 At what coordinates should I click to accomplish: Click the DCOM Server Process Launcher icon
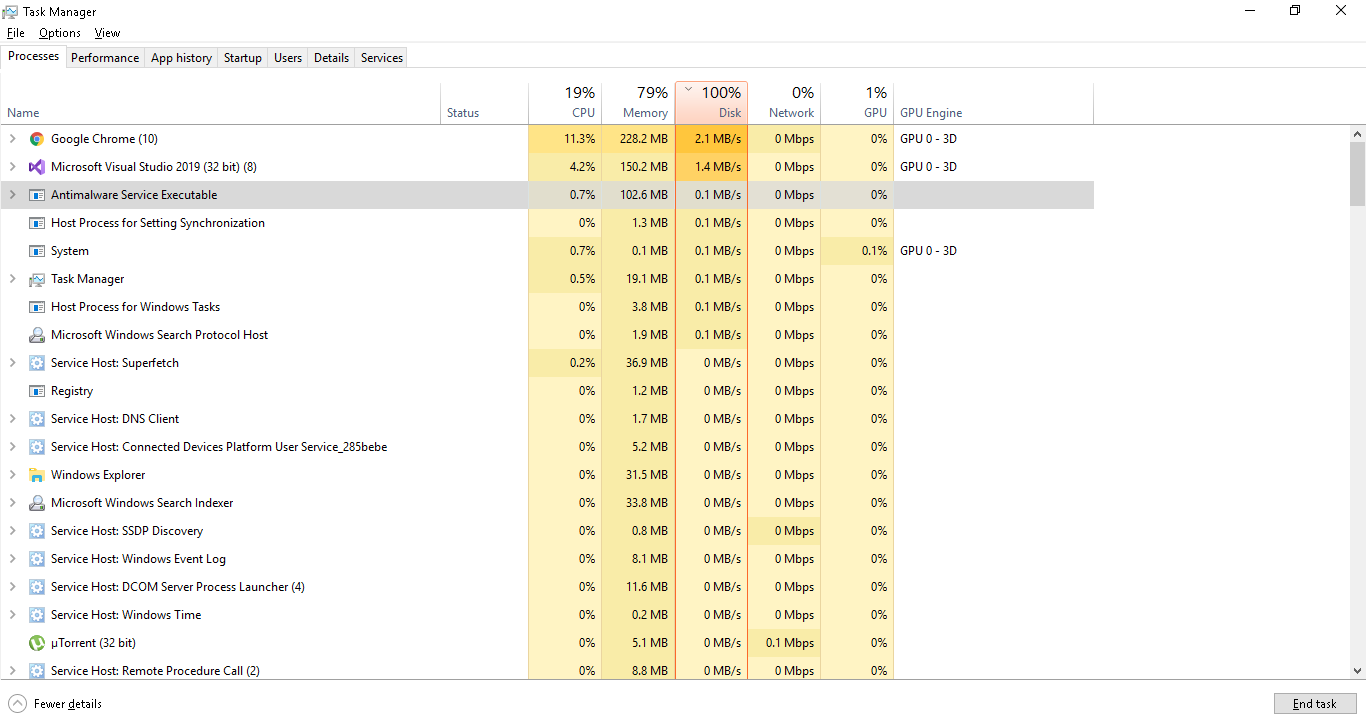click(x=37, y=587)
